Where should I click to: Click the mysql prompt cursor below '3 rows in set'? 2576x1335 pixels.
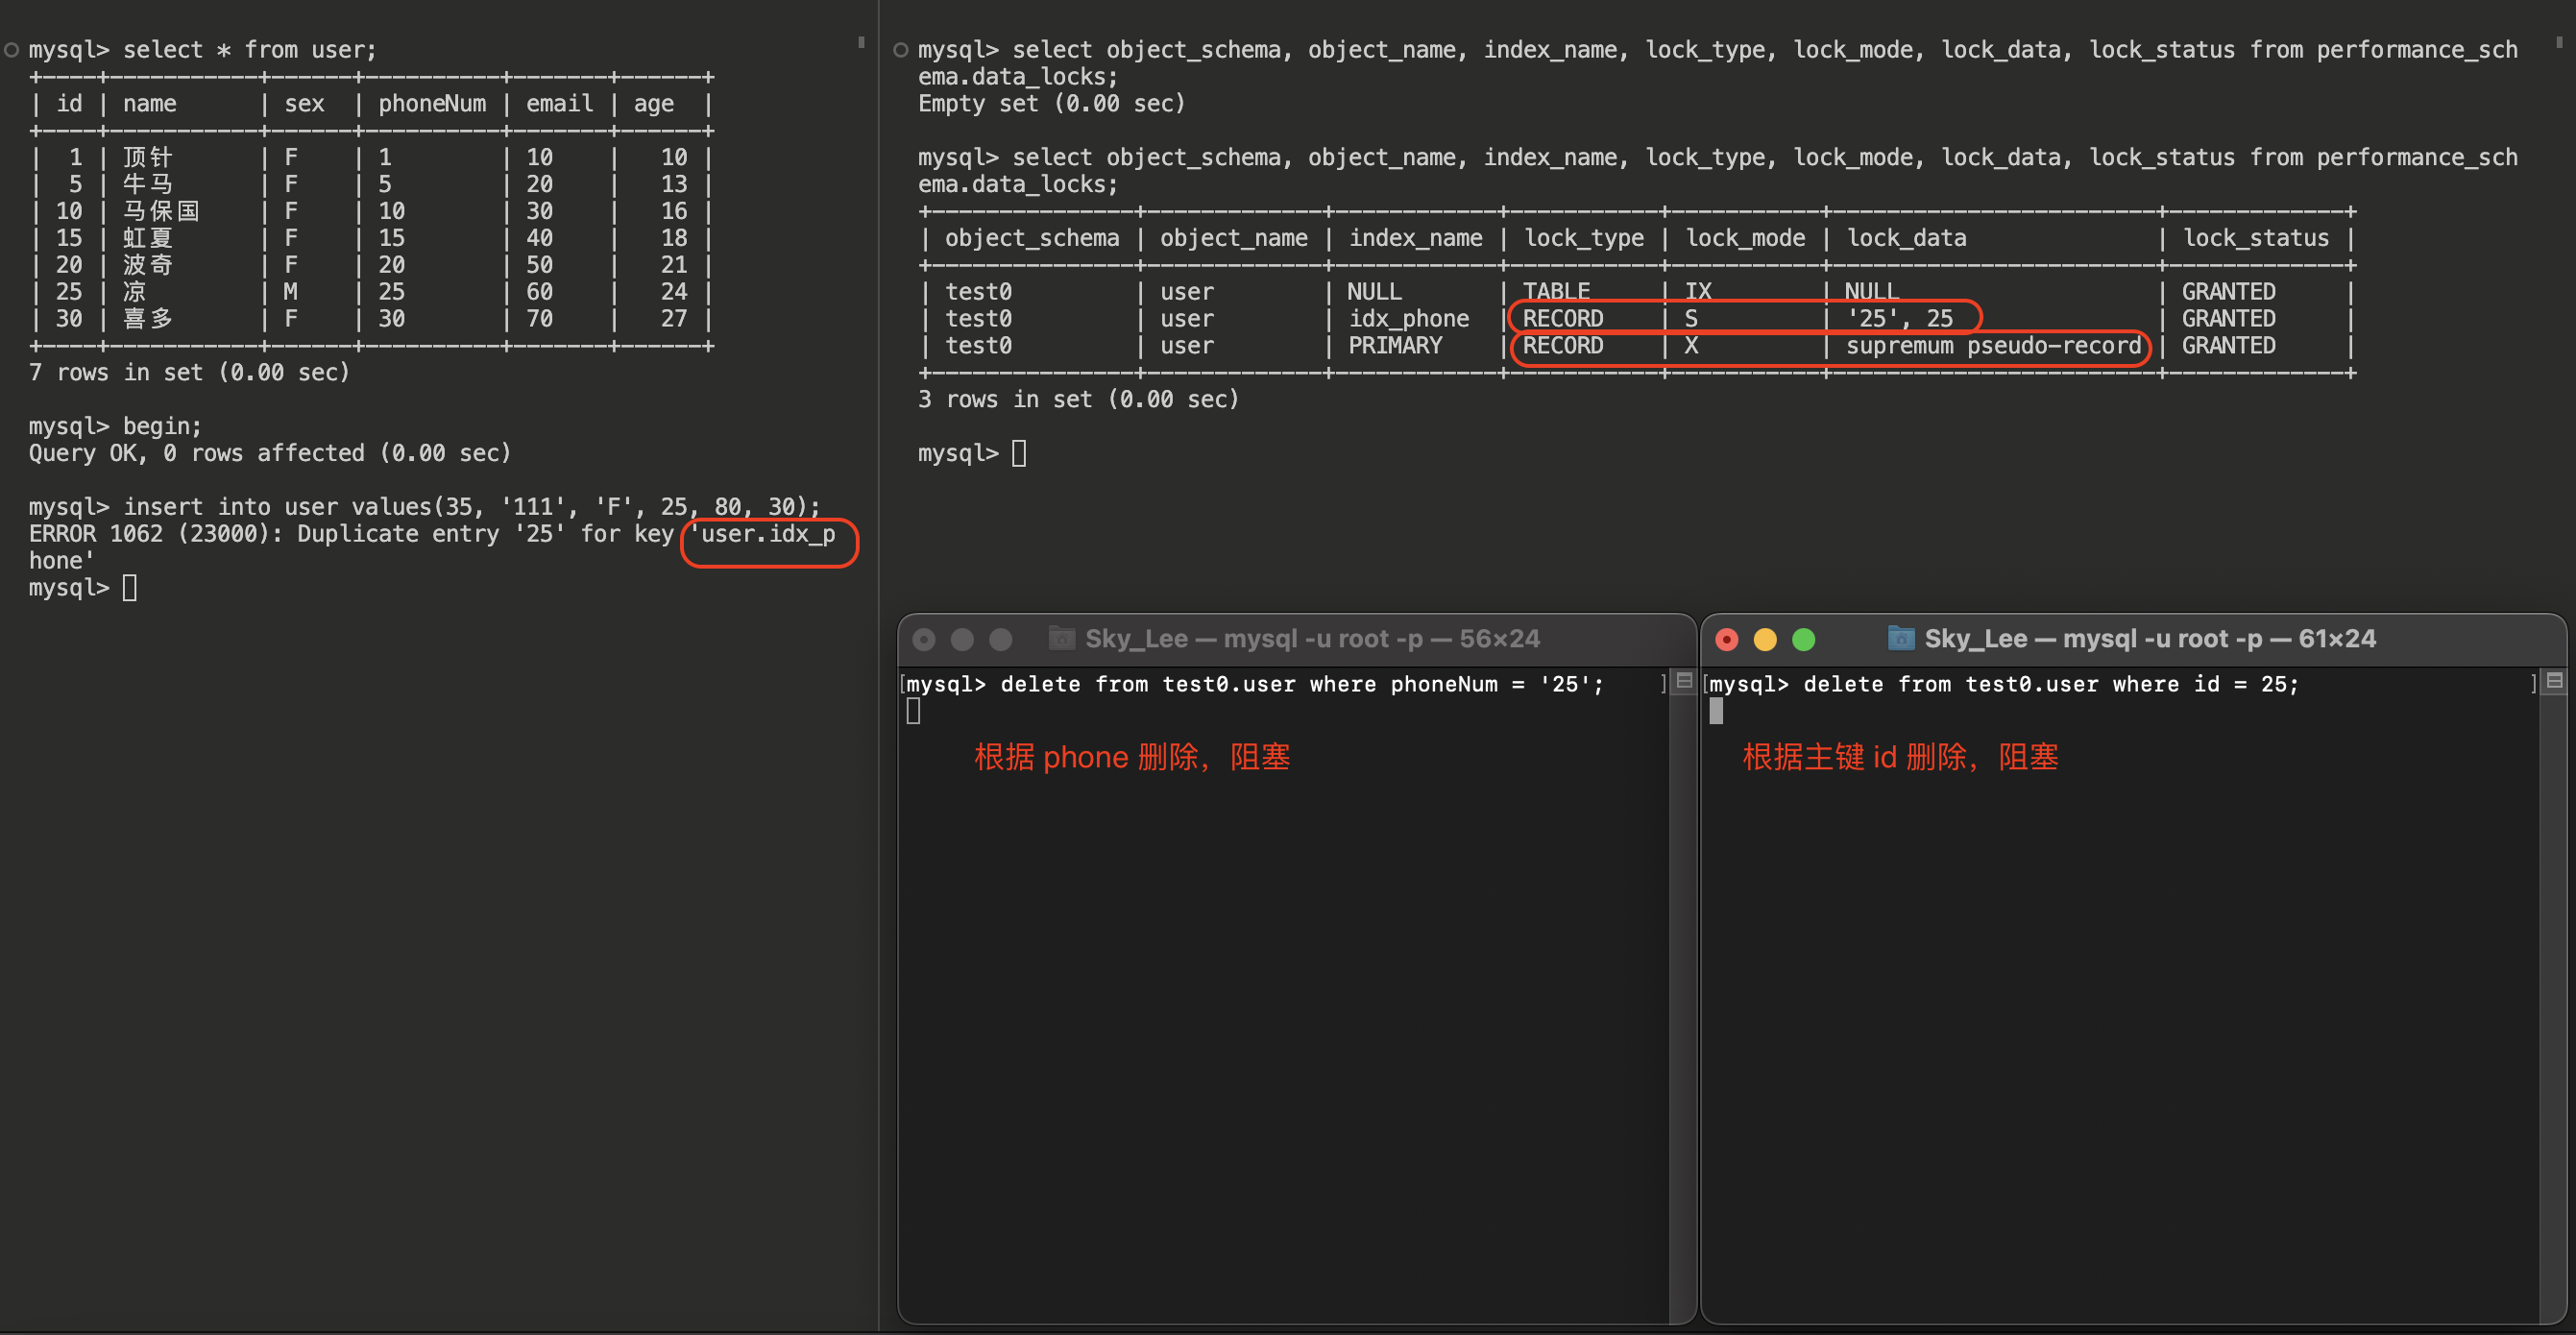(1019, 453)
